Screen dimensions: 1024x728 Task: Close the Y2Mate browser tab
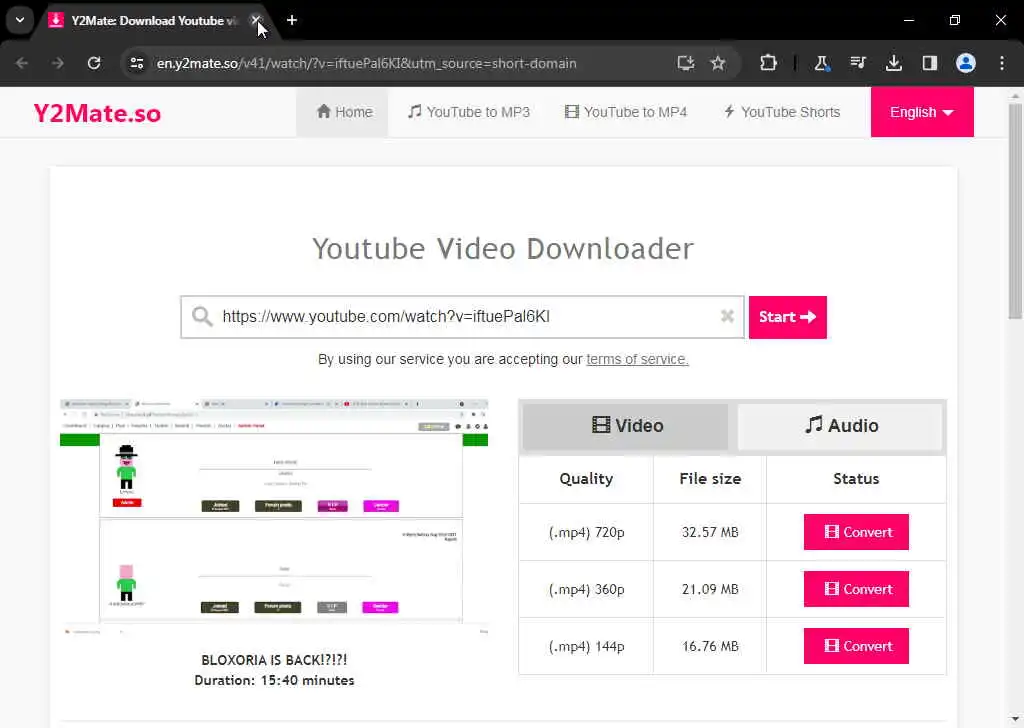(x=256, y=20)
